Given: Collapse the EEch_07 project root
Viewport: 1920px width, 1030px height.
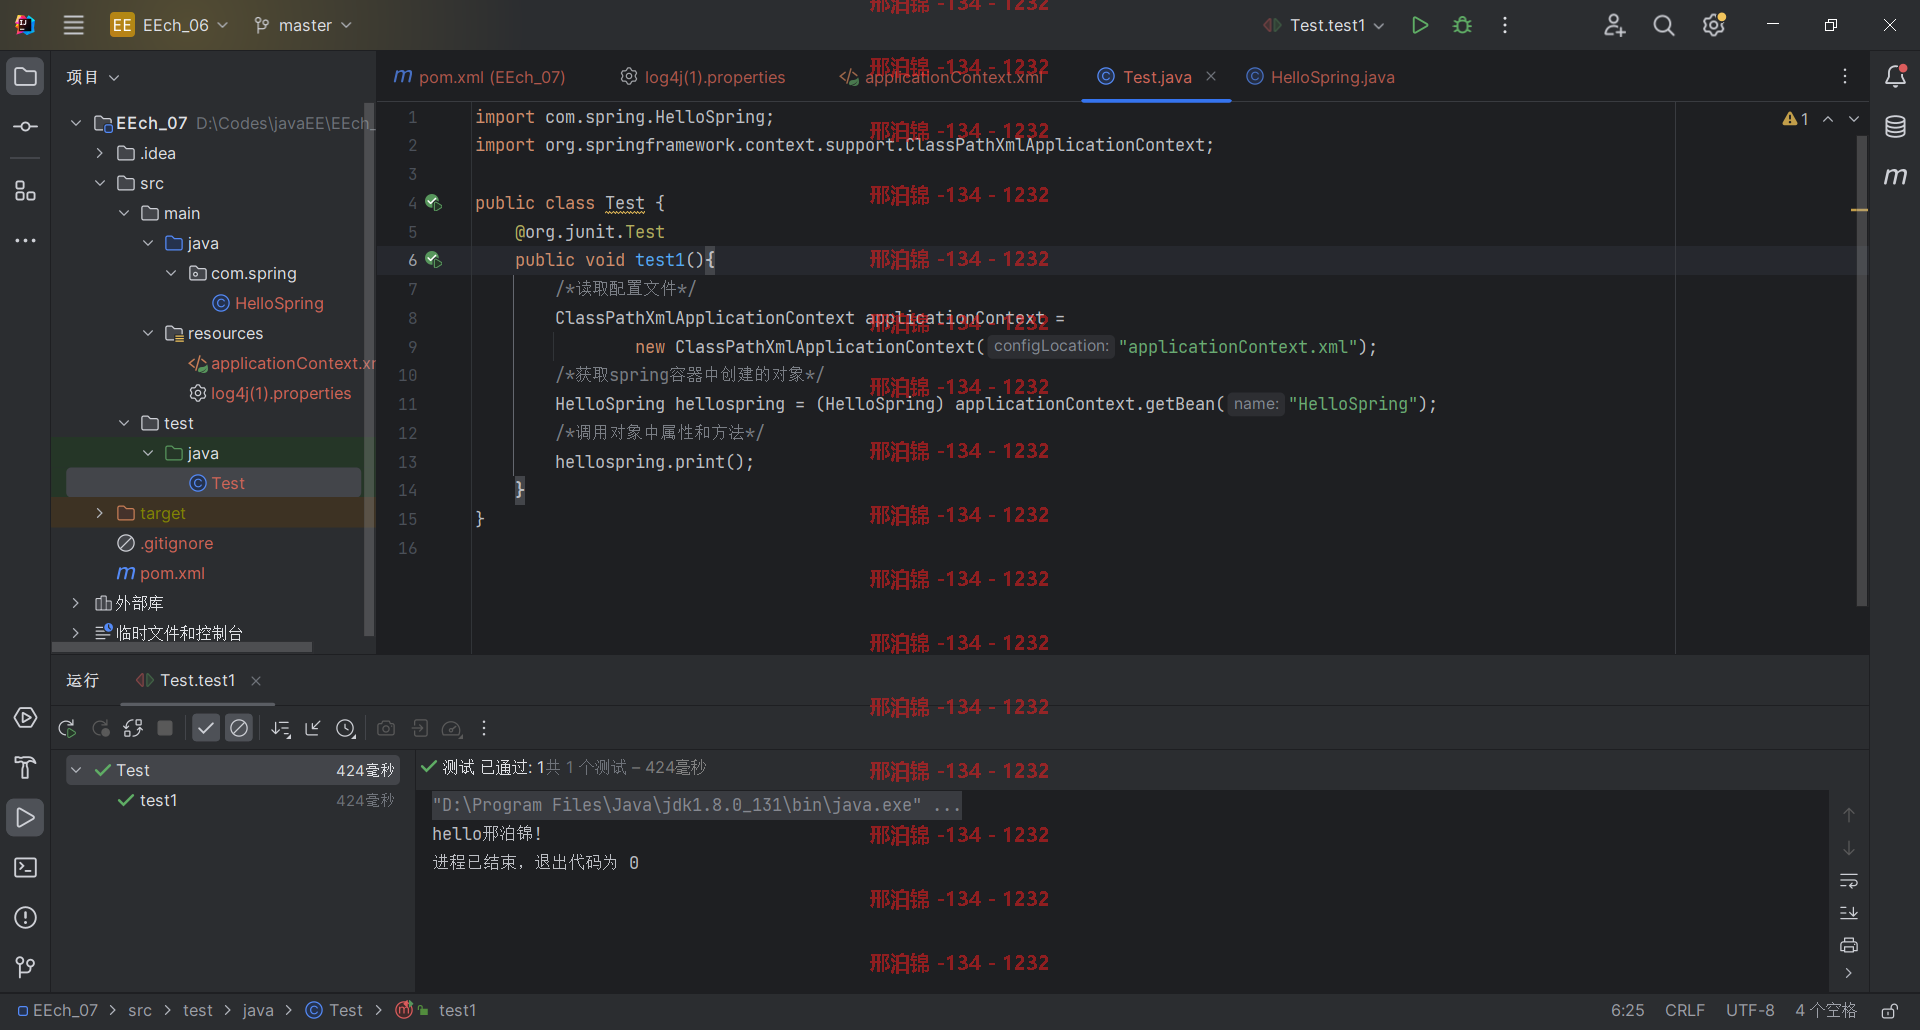Looking at the screenshot, I should 76,123.
